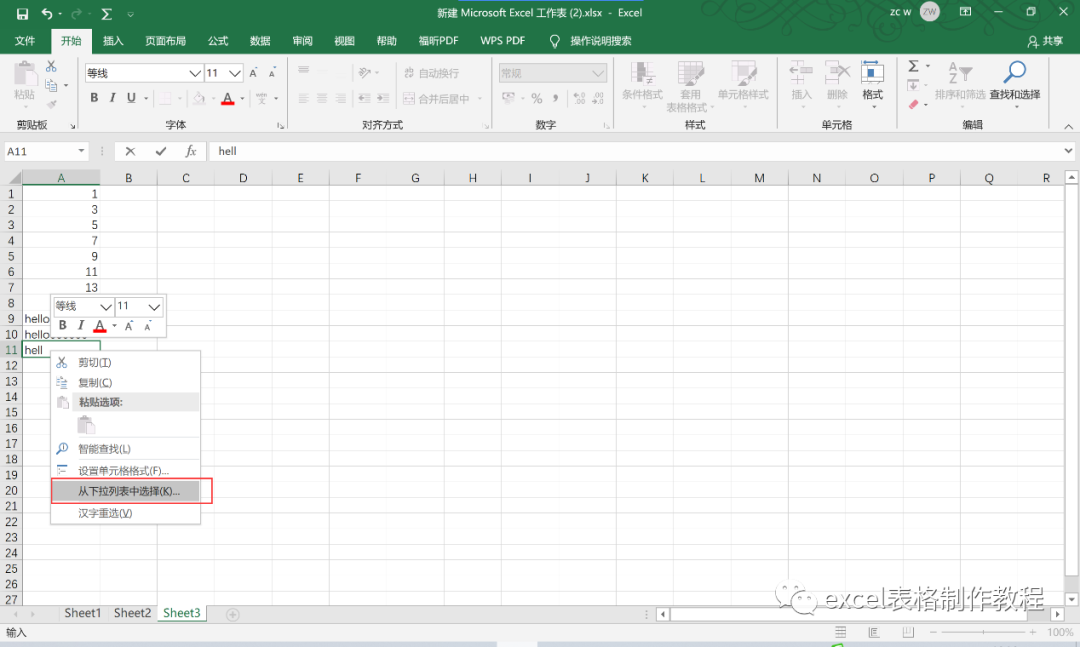The image size is (1080, 647).
Task: Switch to the Insert (插入) tab
Action: click(113, 41)
